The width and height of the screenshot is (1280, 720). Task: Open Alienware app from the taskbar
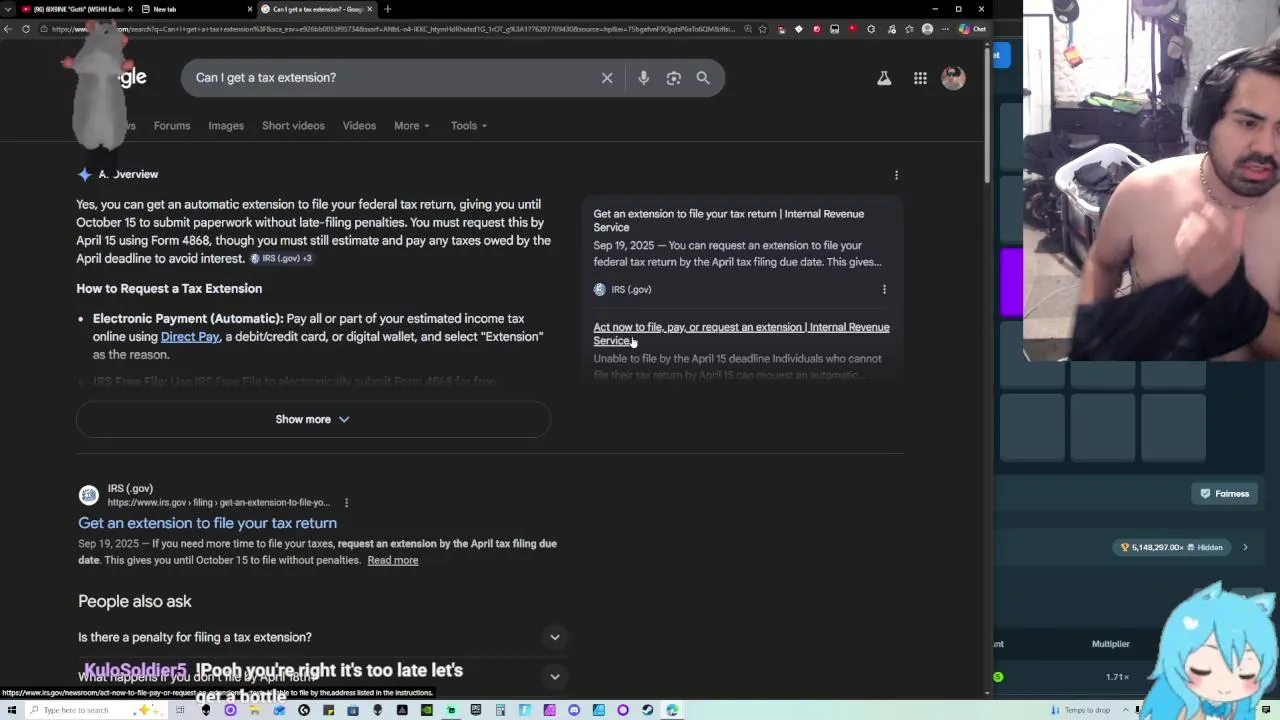pyautogui.click(x=206, y=710)
